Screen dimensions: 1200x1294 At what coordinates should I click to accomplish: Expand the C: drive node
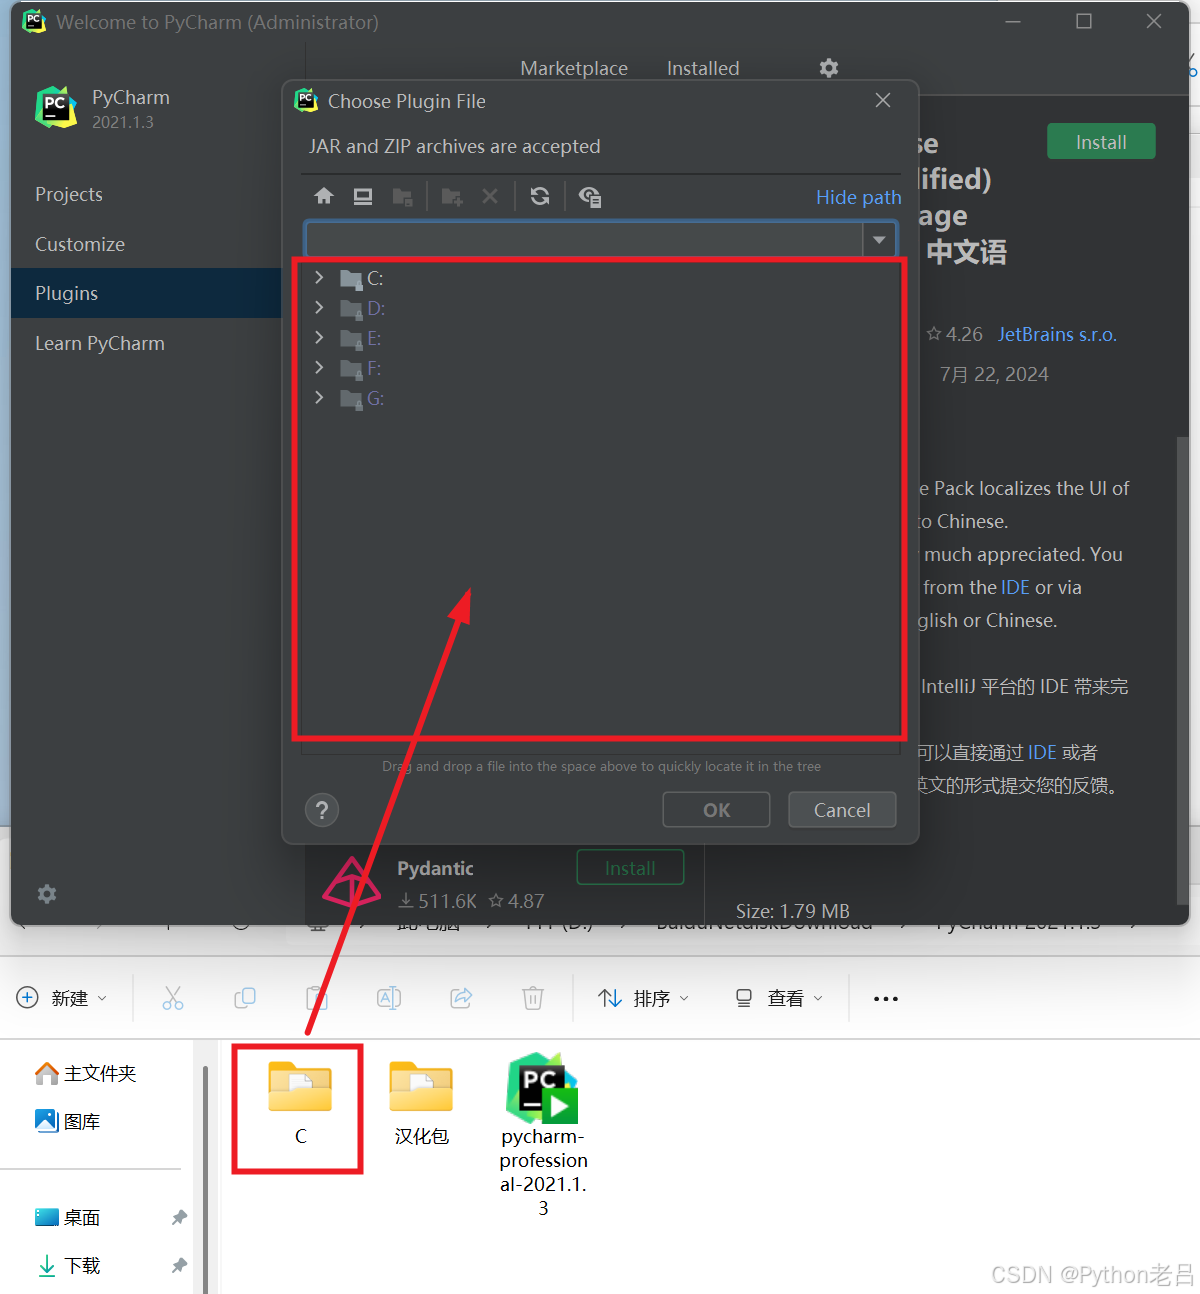pos(319,277)
